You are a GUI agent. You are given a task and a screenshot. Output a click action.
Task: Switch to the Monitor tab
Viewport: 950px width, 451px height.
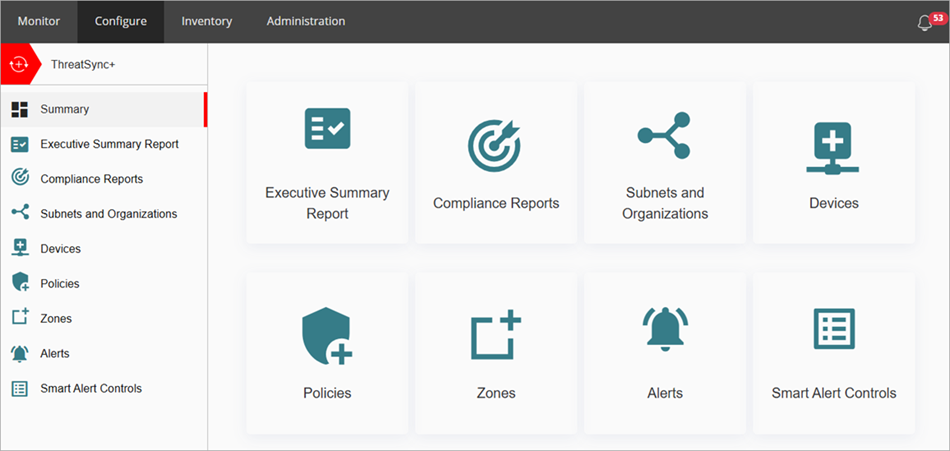tap(38, 21)
